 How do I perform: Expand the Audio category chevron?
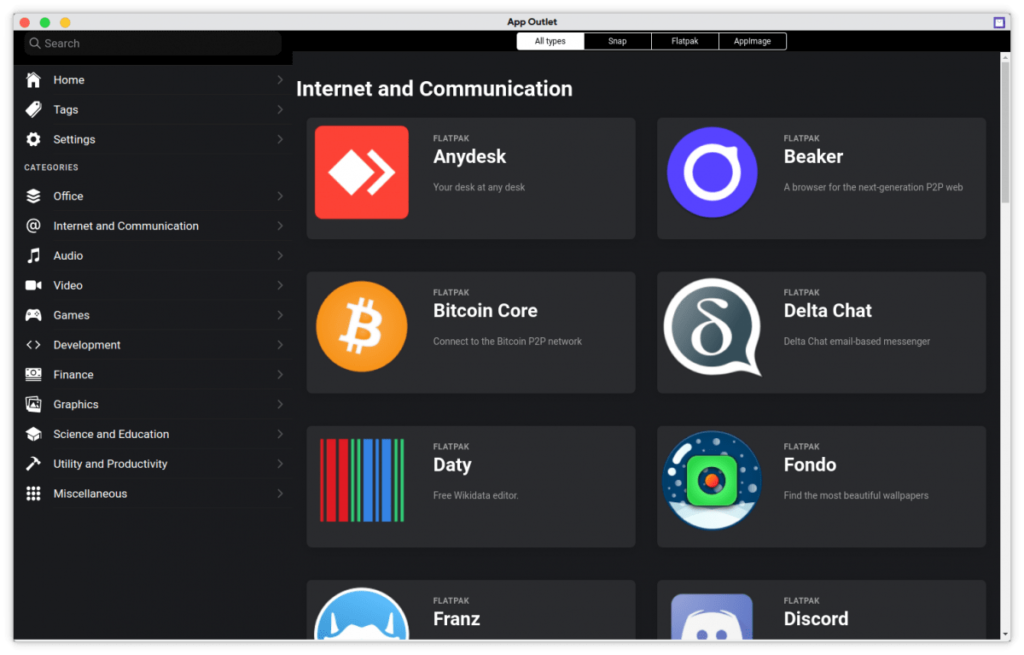280,255
